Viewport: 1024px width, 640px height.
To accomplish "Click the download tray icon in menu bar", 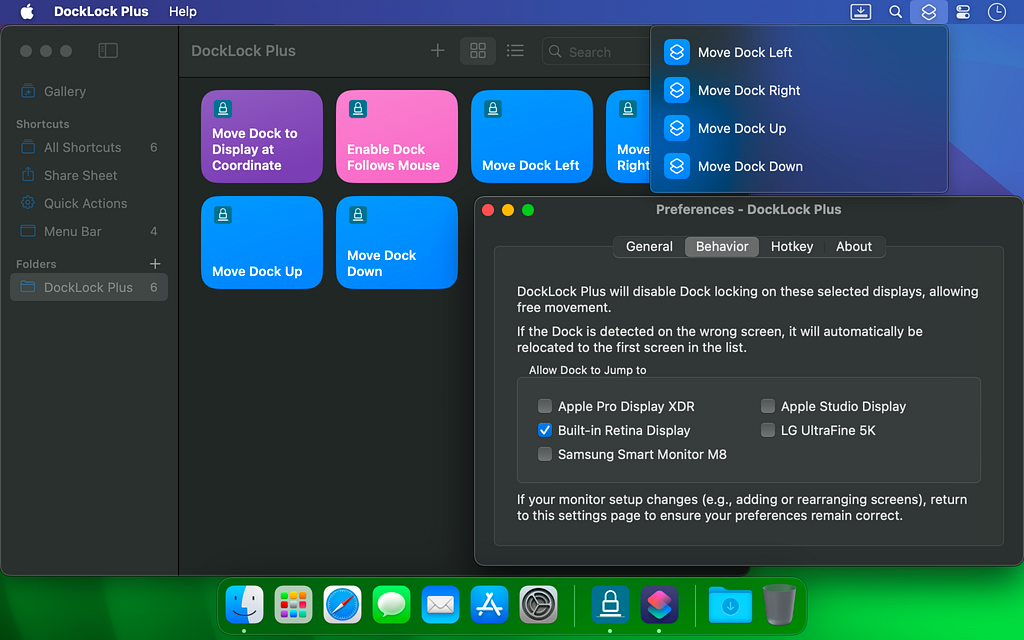I will coord(861,12).
